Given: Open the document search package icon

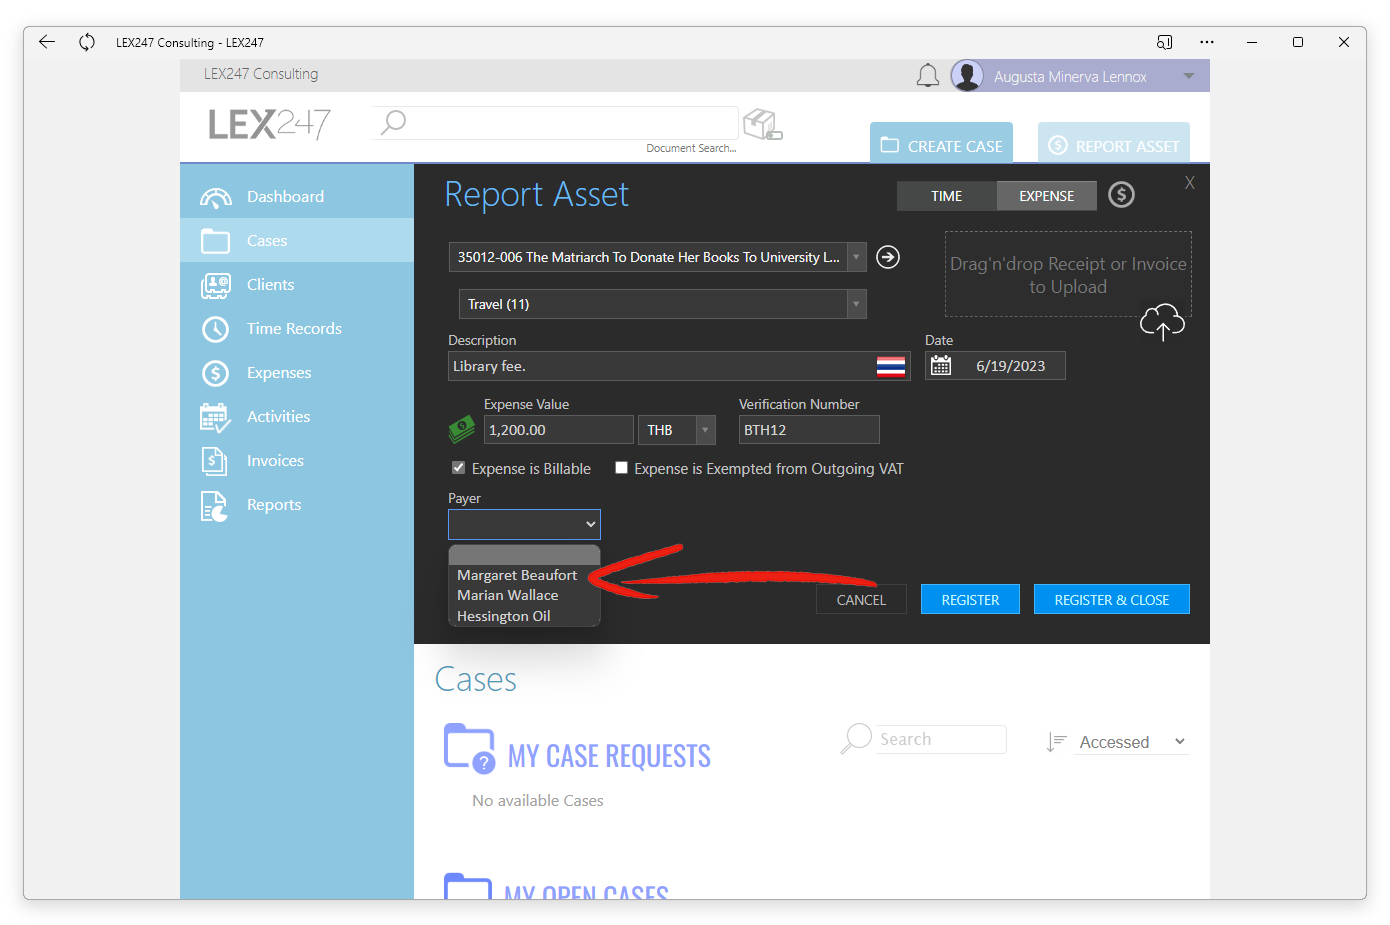Looking at the screenshot, I should [x=763, y=124].
